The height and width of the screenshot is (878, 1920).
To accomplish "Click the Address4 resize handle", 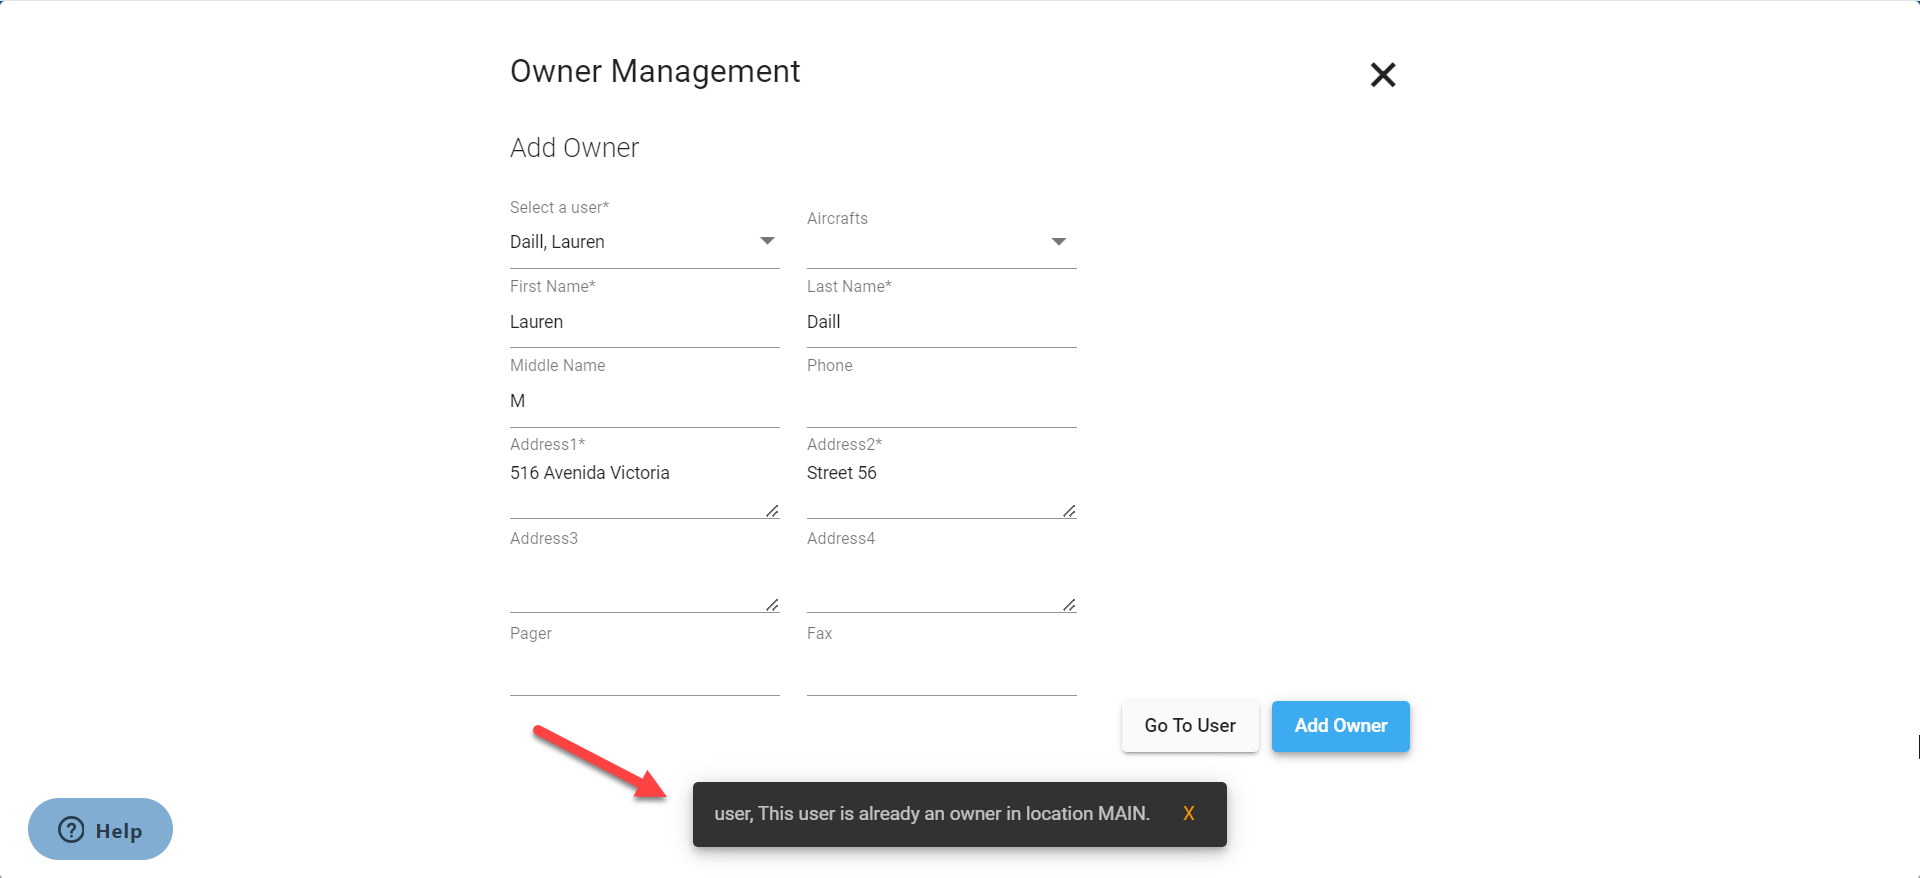I will pos(1069,605).
